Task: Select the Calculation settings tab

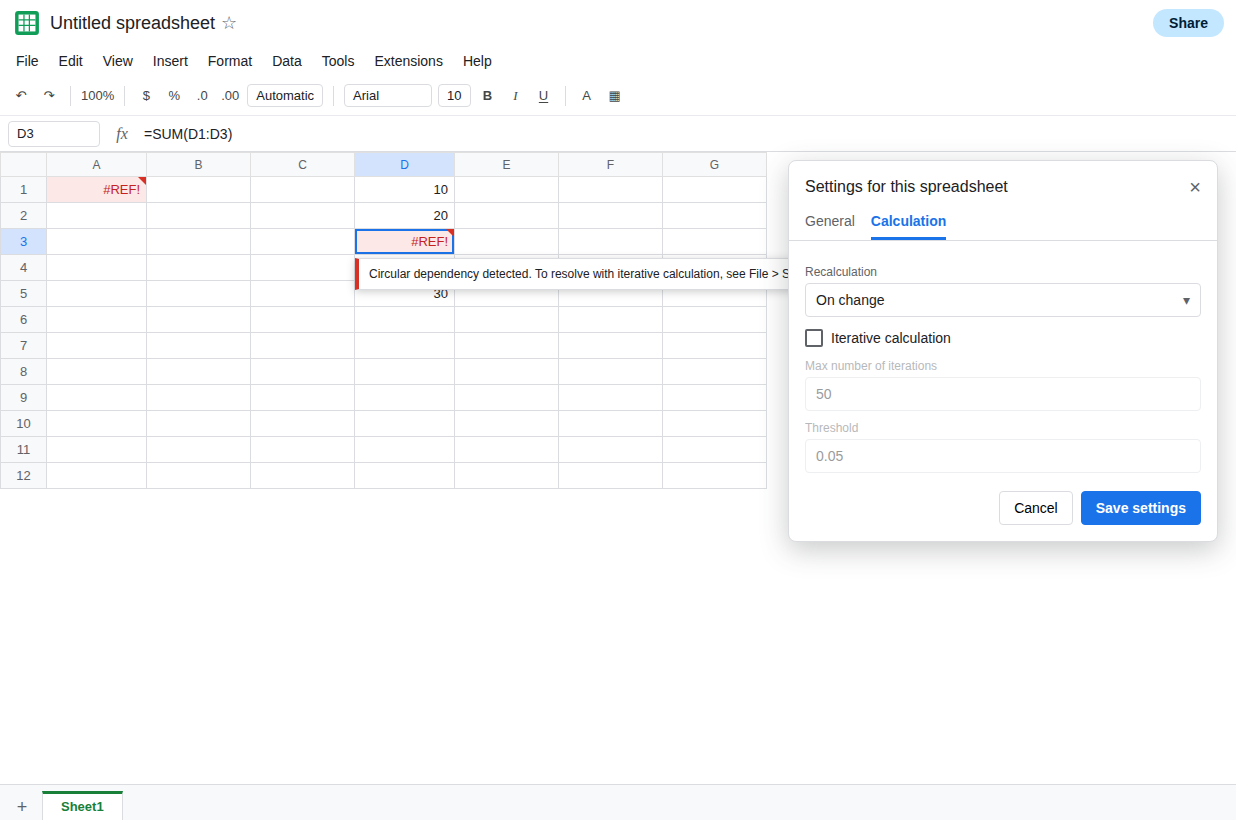Action: (x=908, y=221)
